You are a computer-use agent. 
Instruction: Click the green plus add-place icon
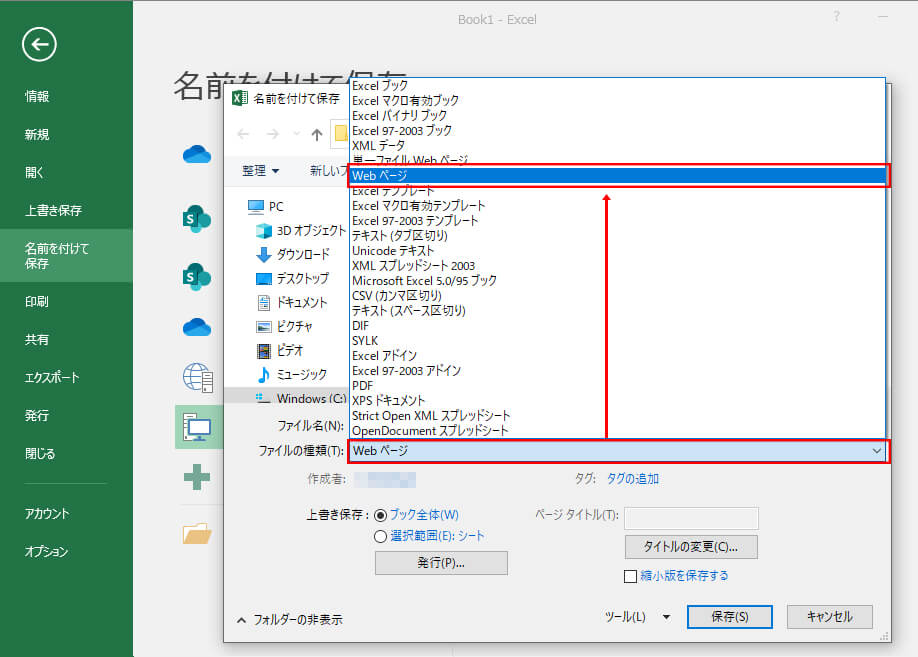tap(197, 477)
